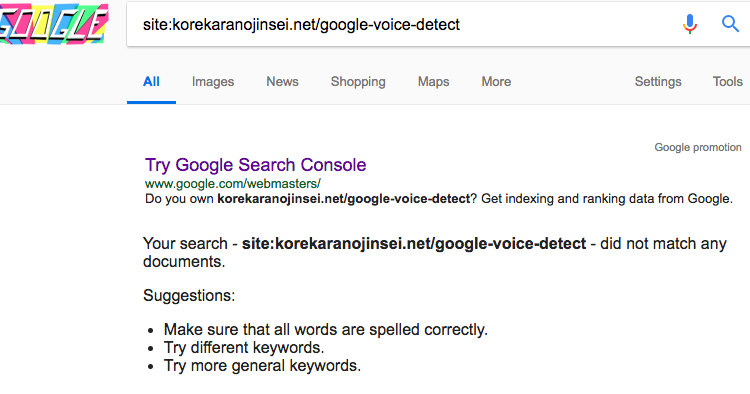
Task: Open the News results tab
Action: 282,82
